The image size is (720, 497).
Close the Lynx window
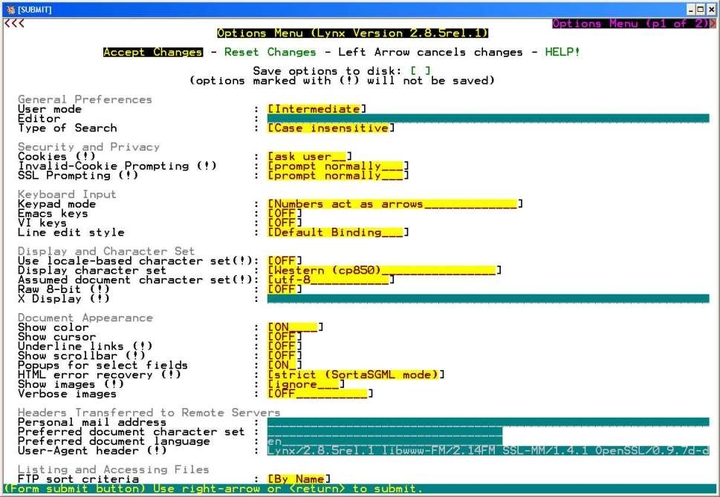point(711,9)
